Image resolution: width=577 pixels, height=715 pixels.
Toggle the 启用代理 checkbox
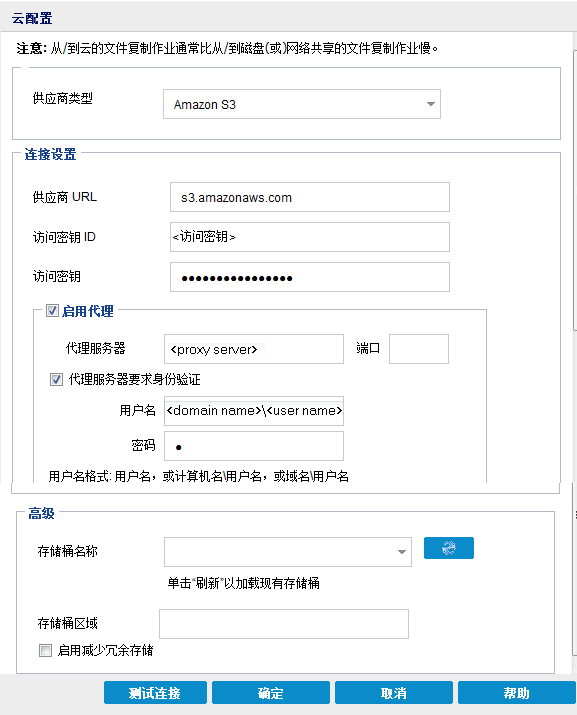click(x=52, y=311)
